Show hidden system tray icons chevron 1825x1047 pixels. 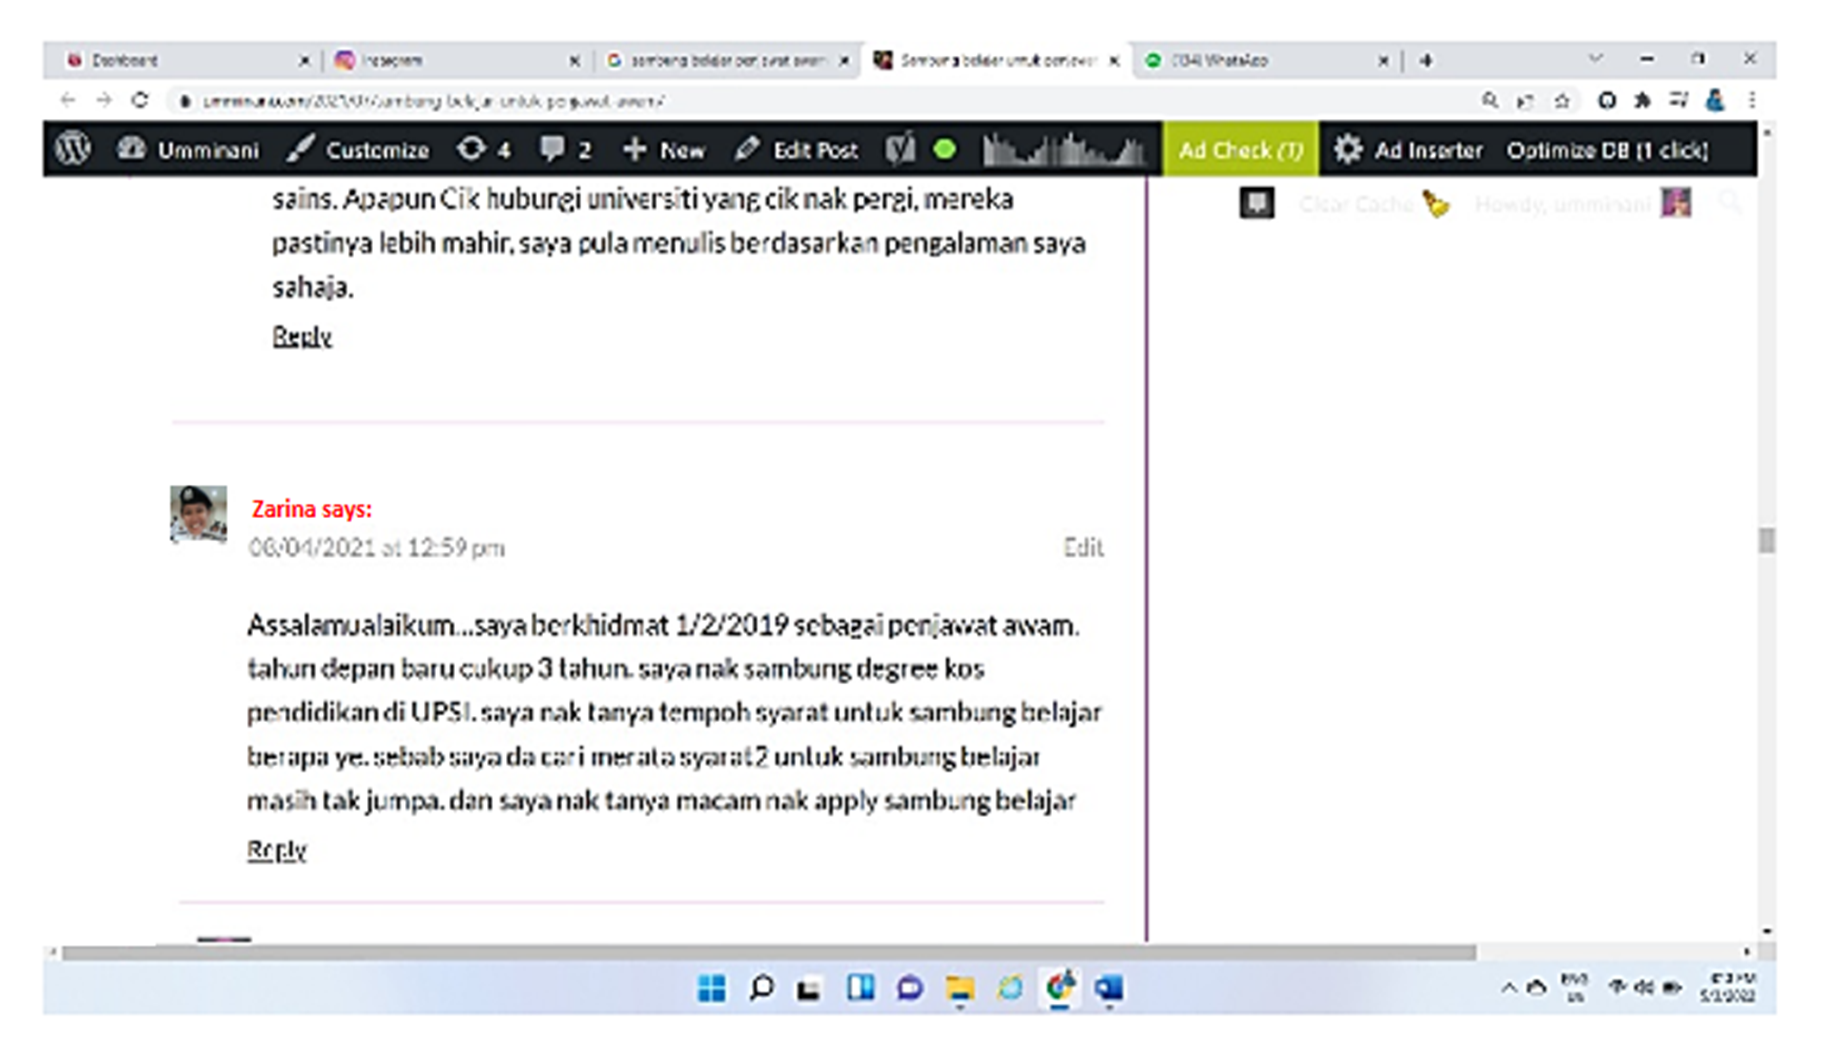click(x=1508, y=988)
